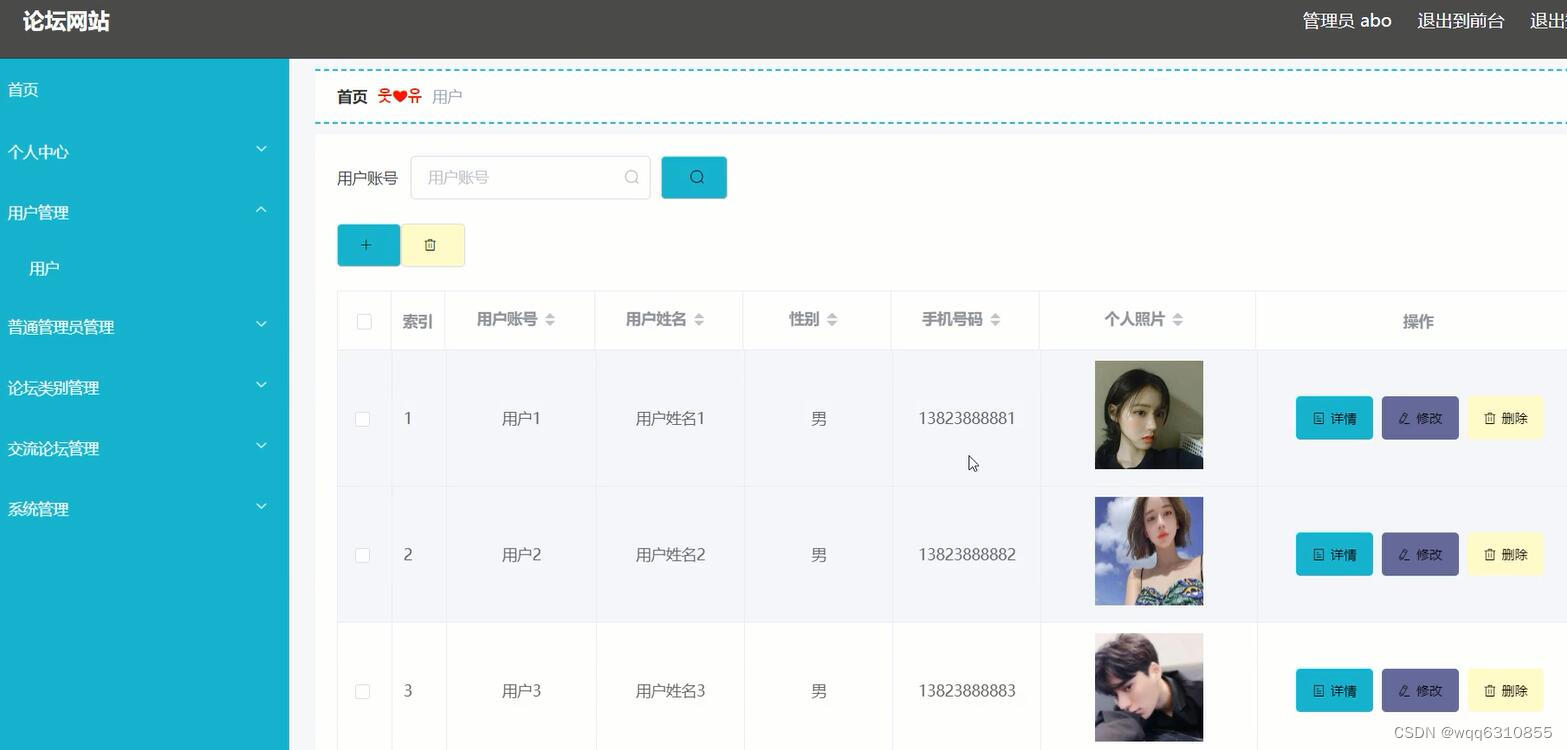The image size is (1567, 750).
Task: Expand the 个人中心 sidebar chevron
Action: [x=261, y=150]
